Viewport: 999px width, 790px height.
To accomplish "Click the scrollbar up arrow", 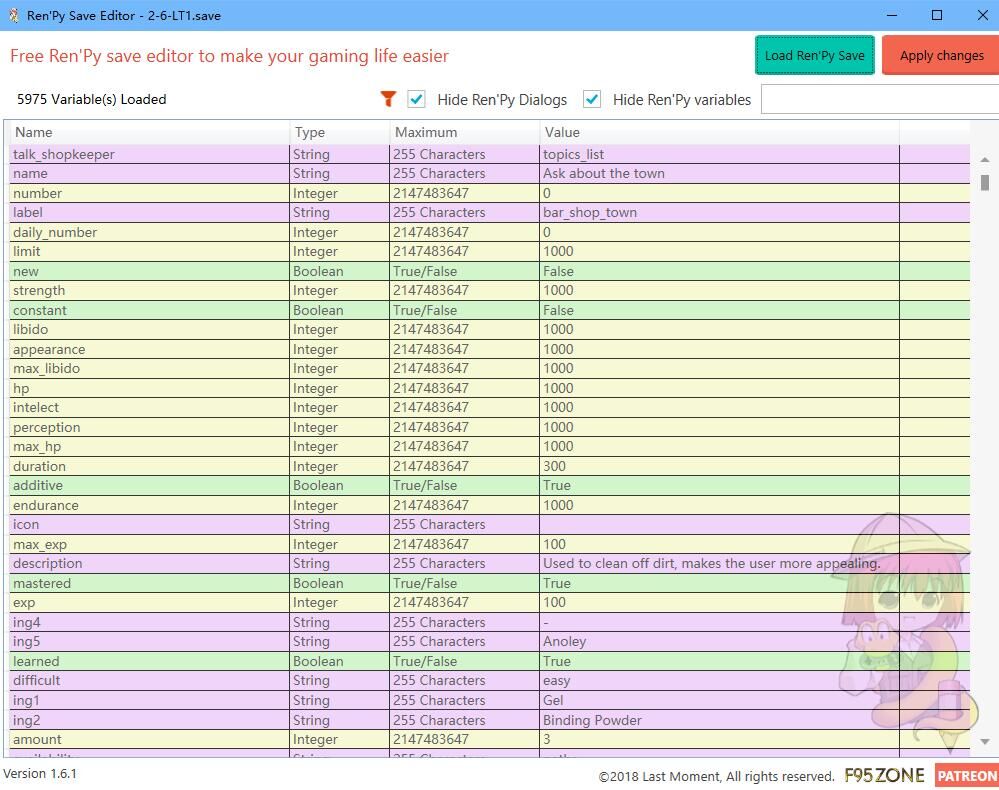I will tap(985, 160).
